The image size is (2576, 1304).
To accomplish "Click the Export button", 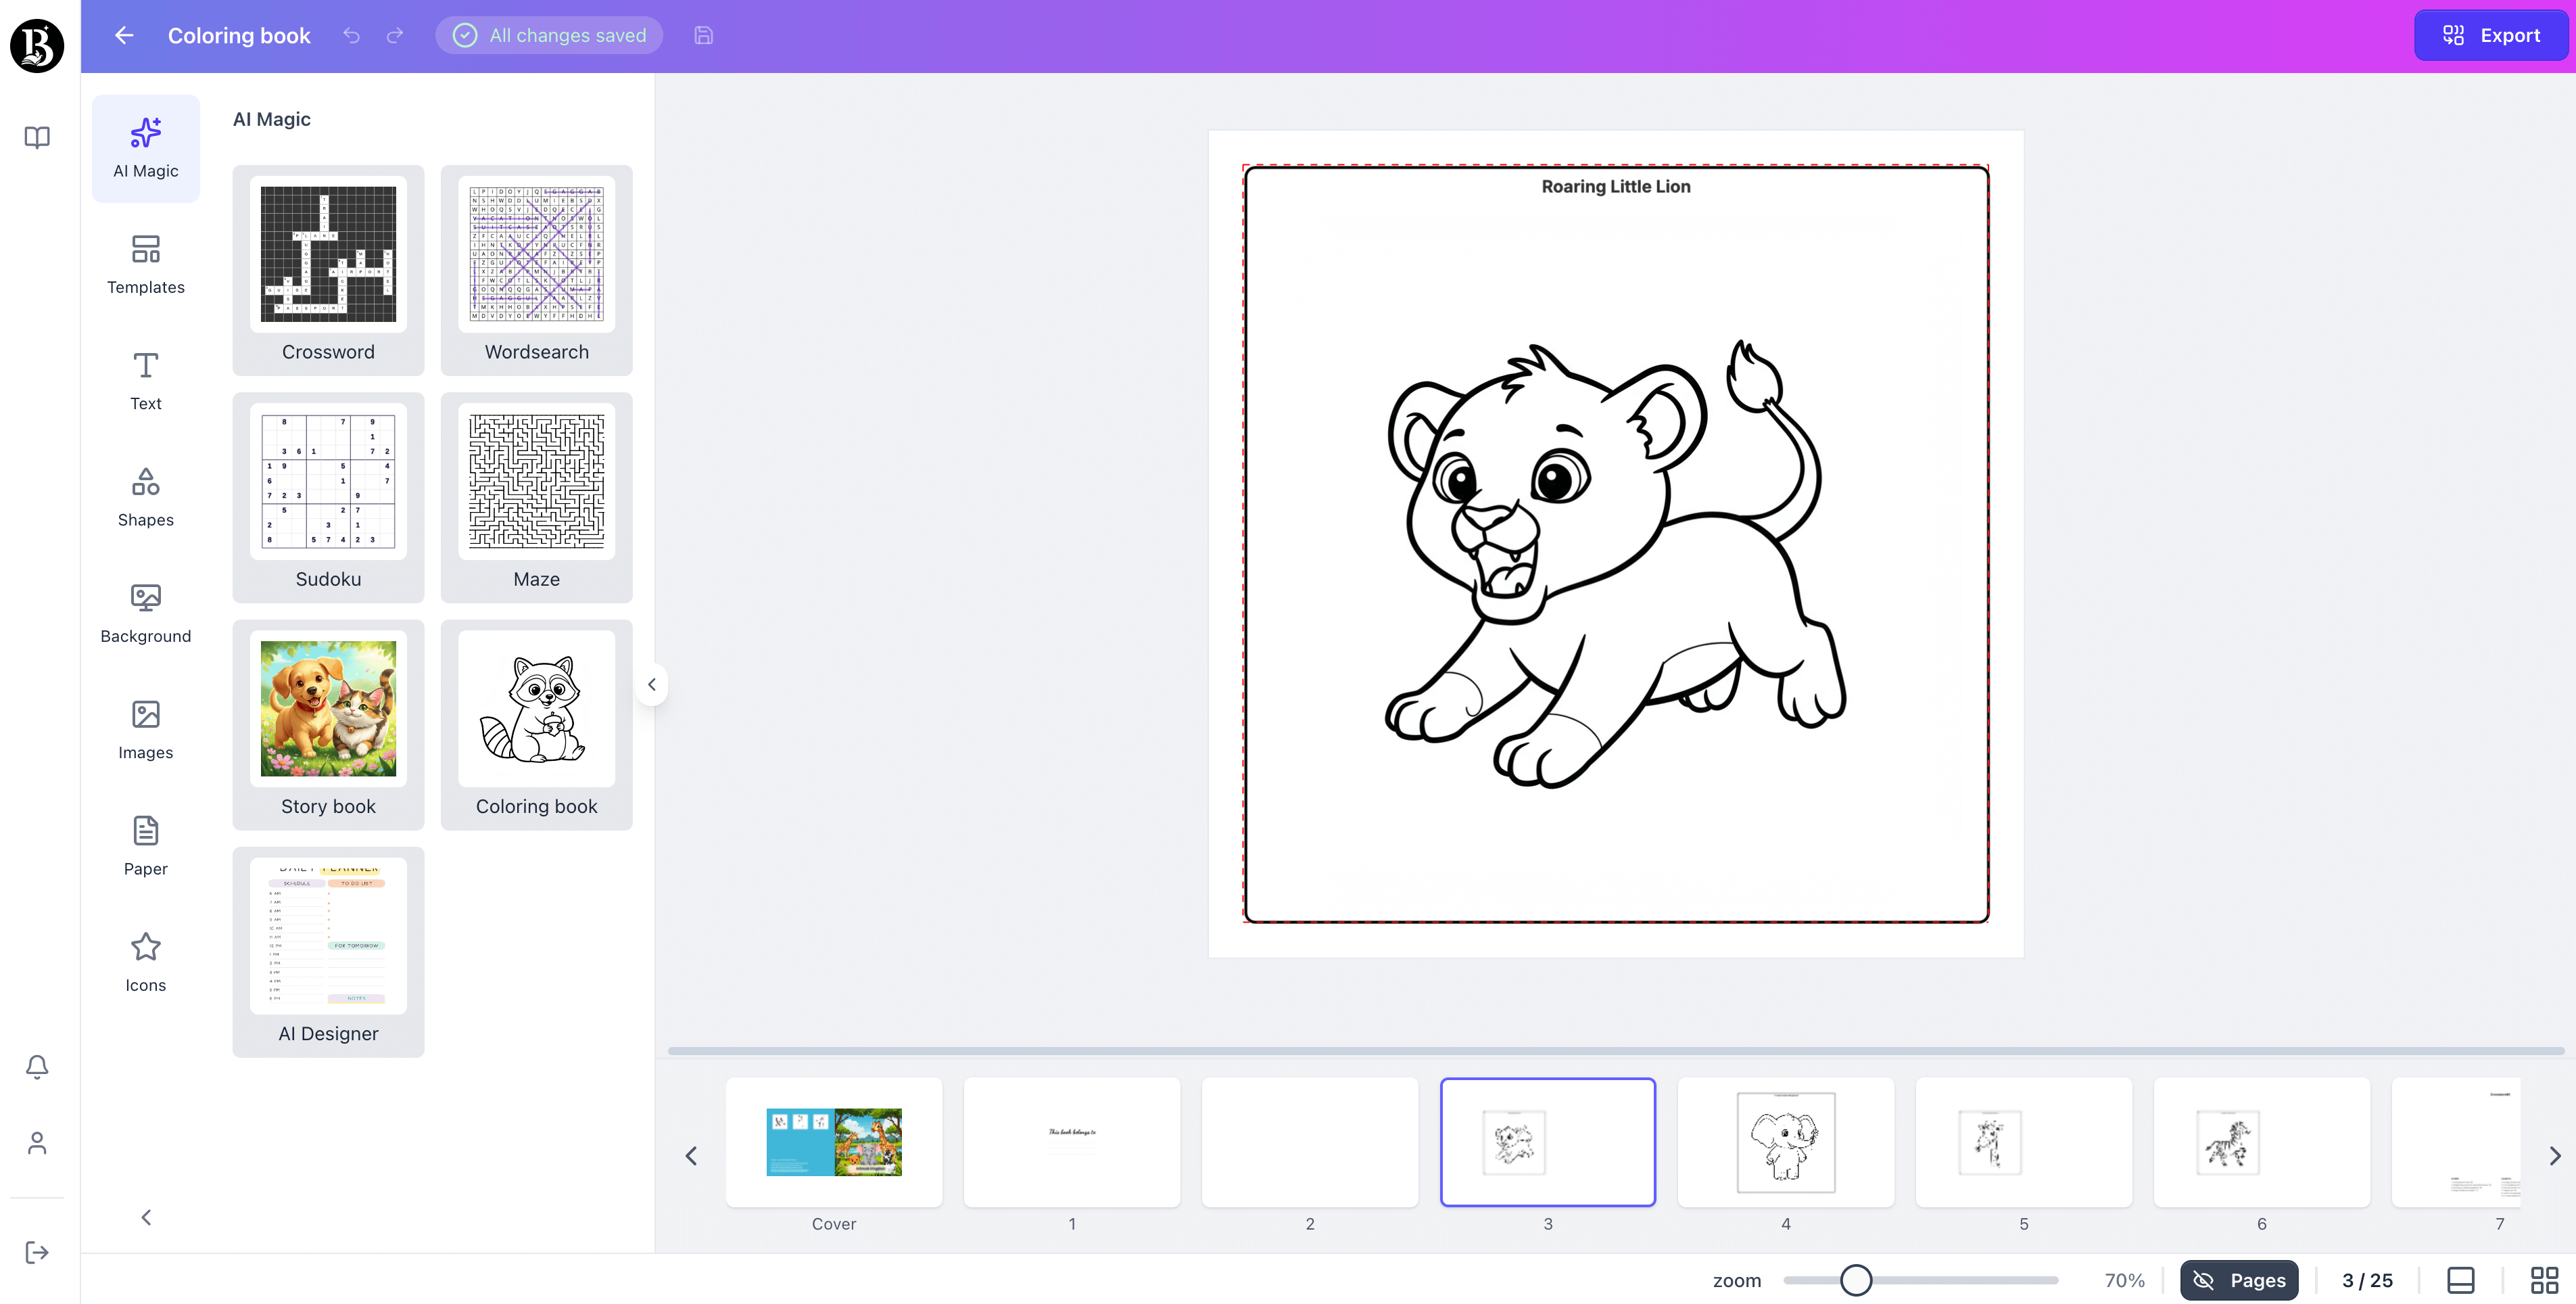I will (2490, 35).
